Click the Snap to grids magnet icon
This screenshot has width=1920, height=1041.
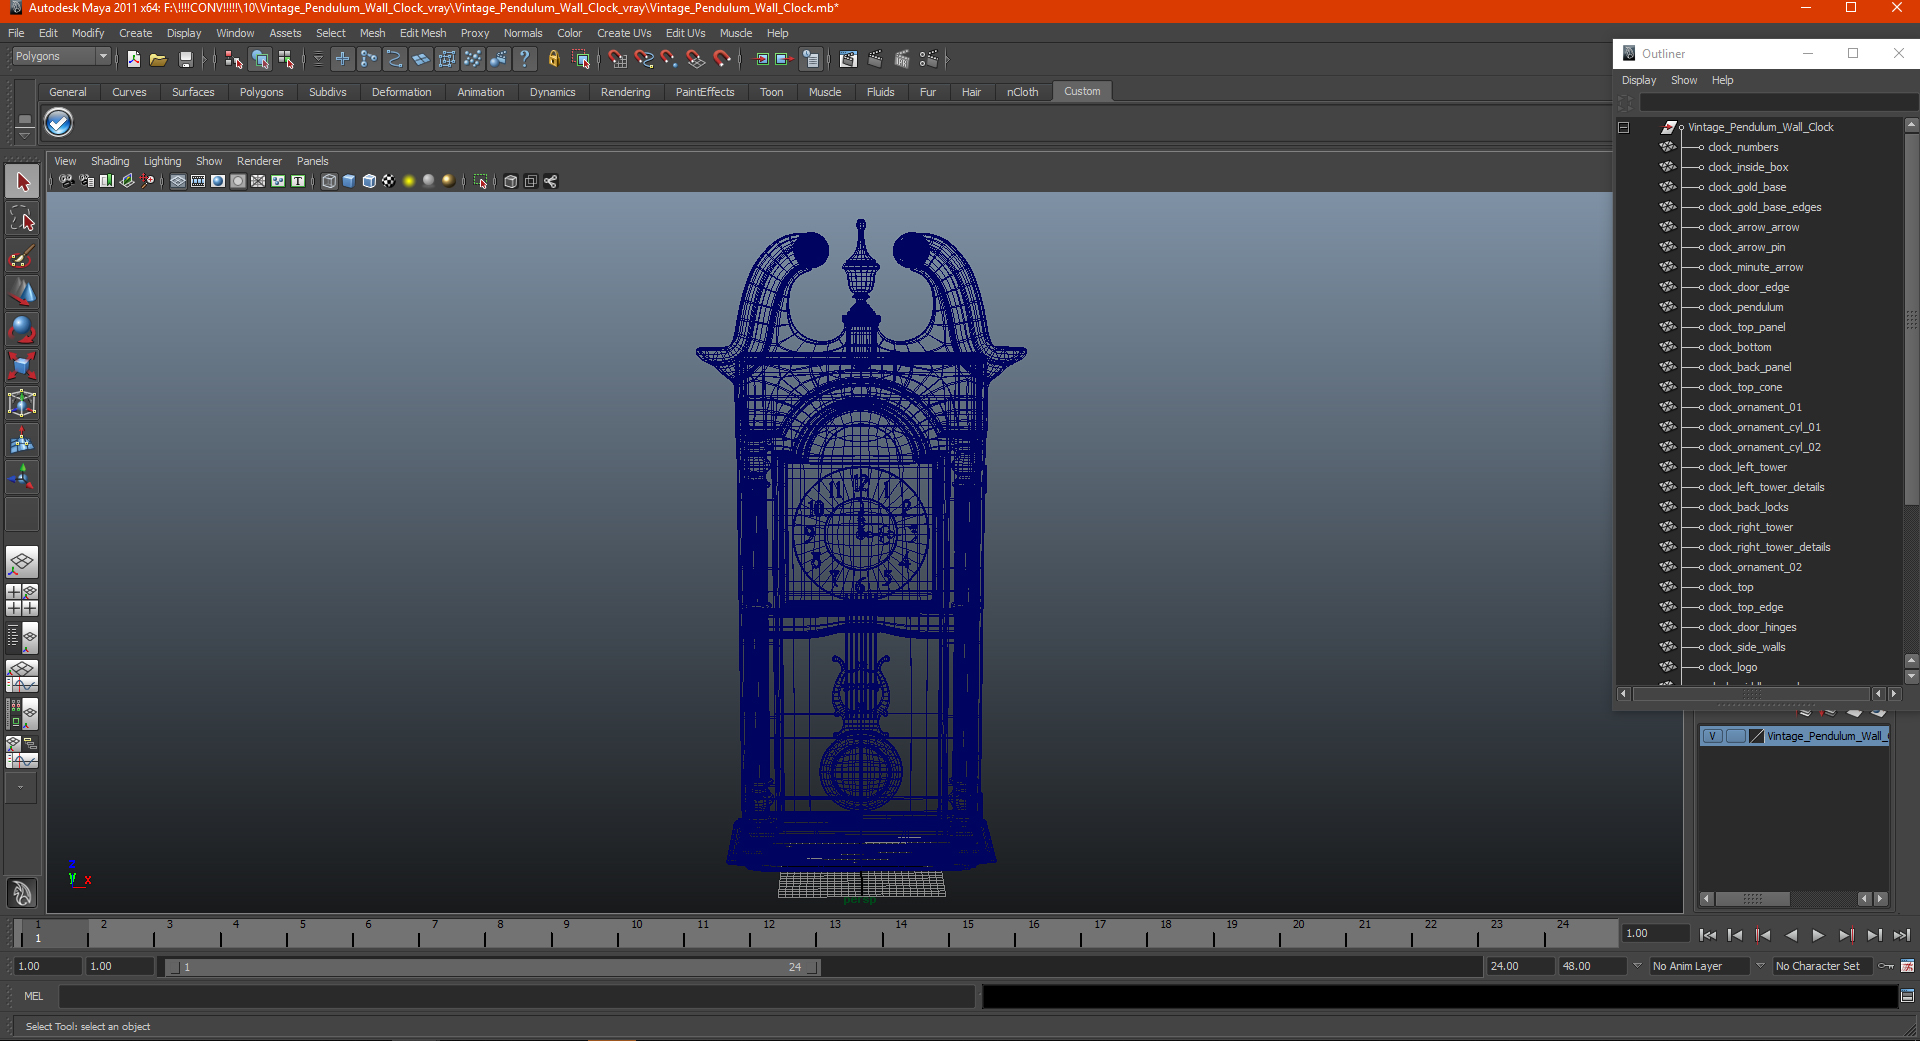[x=618, y=60]
